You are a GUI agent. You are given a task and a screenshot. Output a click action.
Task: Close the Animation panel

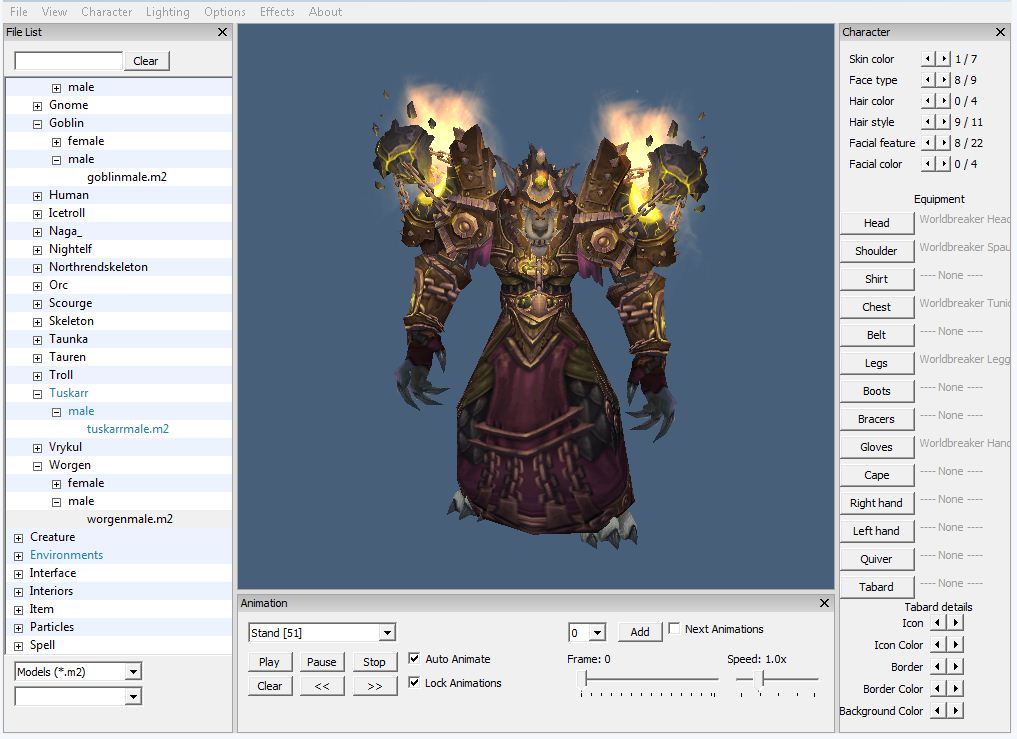coord(824,603)
